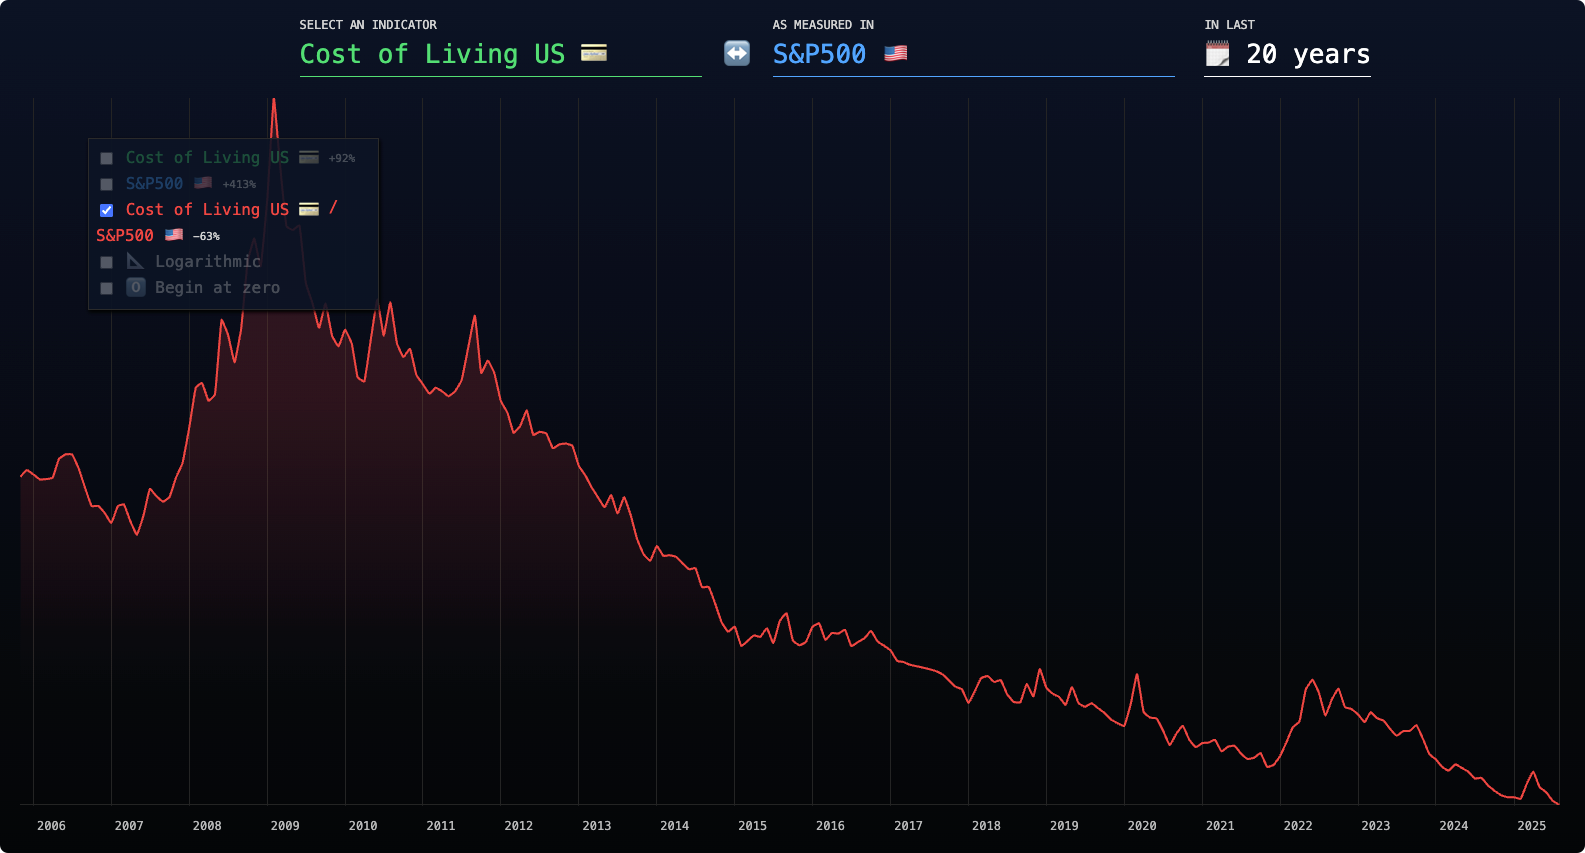This screenshot has height=853, width=1585.
Task: Enable the S&P500 +413% series checkbox
Action: pyautogui.click(x=107, y=184)
